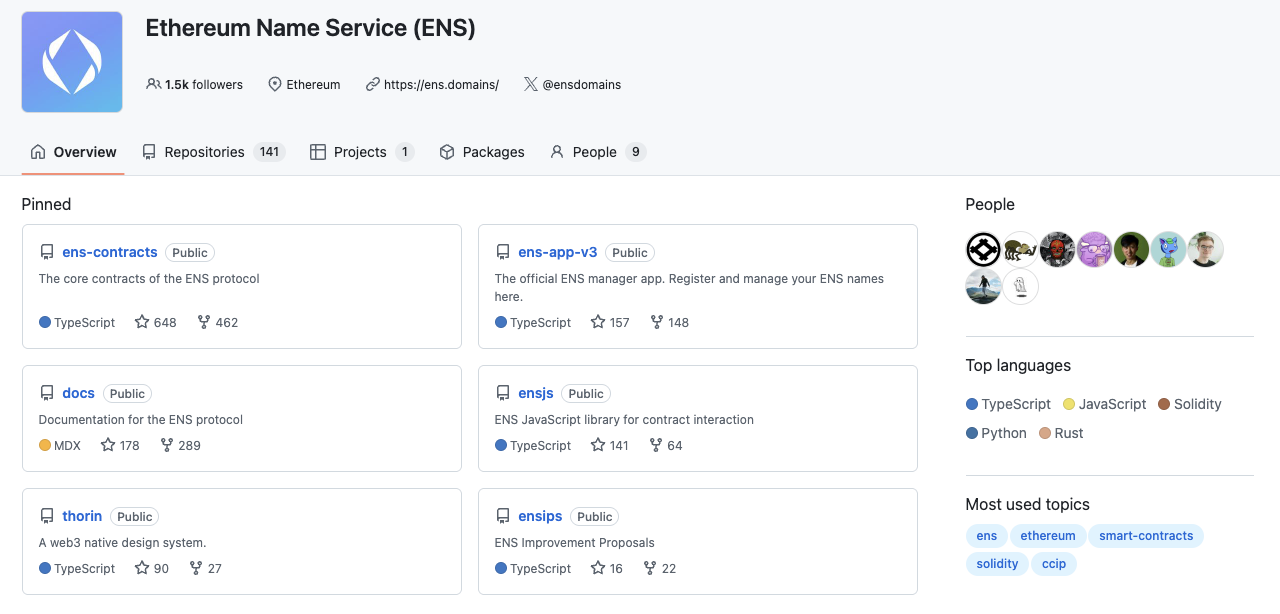View the 1.5k followers list
The image size is (1280, 614).
coord(194,85)
